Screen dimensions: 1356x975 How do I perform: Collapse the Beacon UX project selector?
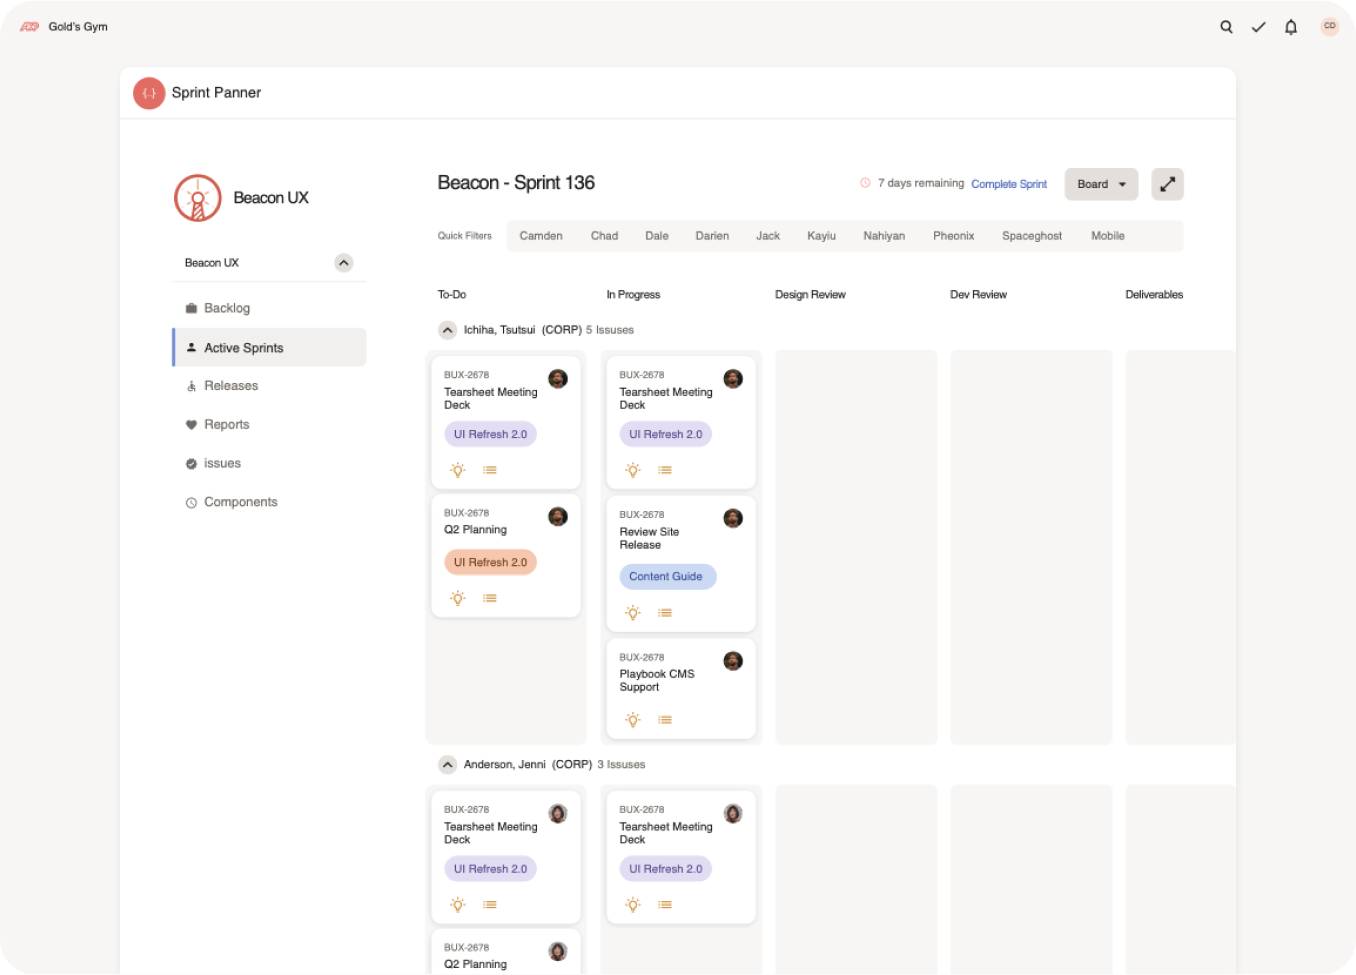(343, 262)
